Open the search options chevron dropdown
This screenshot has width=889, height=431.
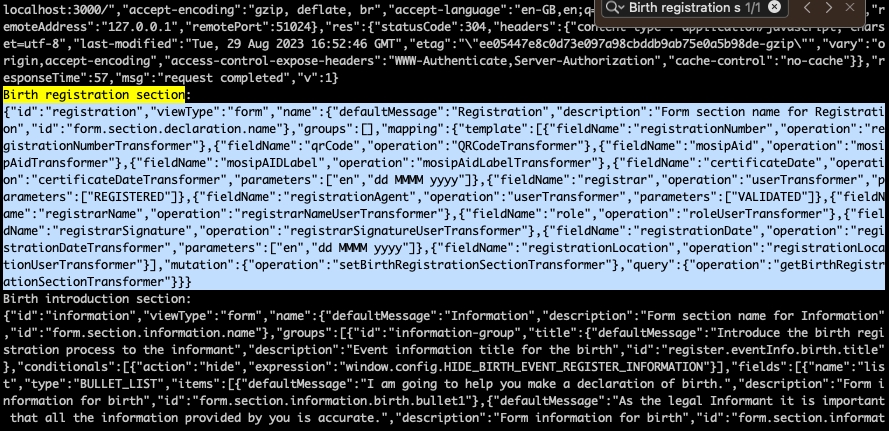pyautogui.click(x=621, y=7)
